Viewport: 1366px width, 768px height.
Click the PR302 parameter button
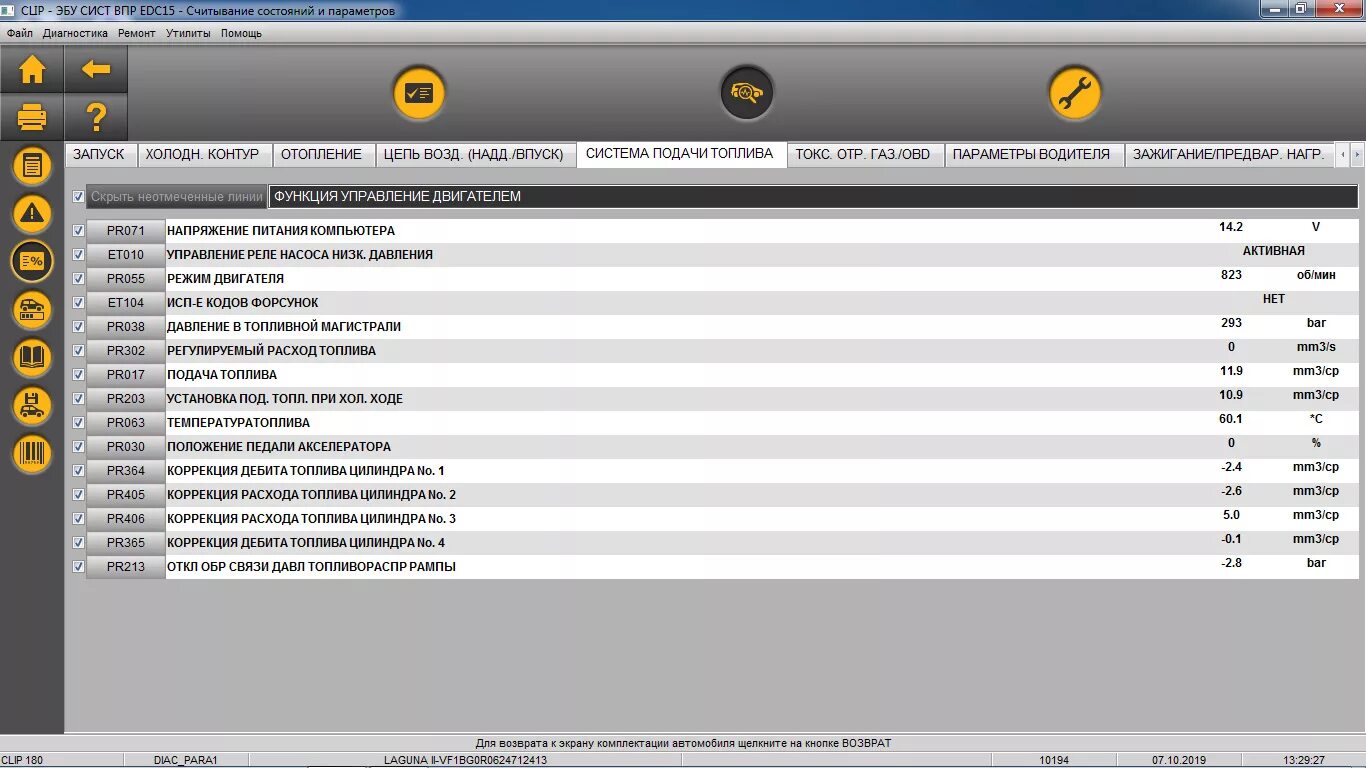[126, 351]
